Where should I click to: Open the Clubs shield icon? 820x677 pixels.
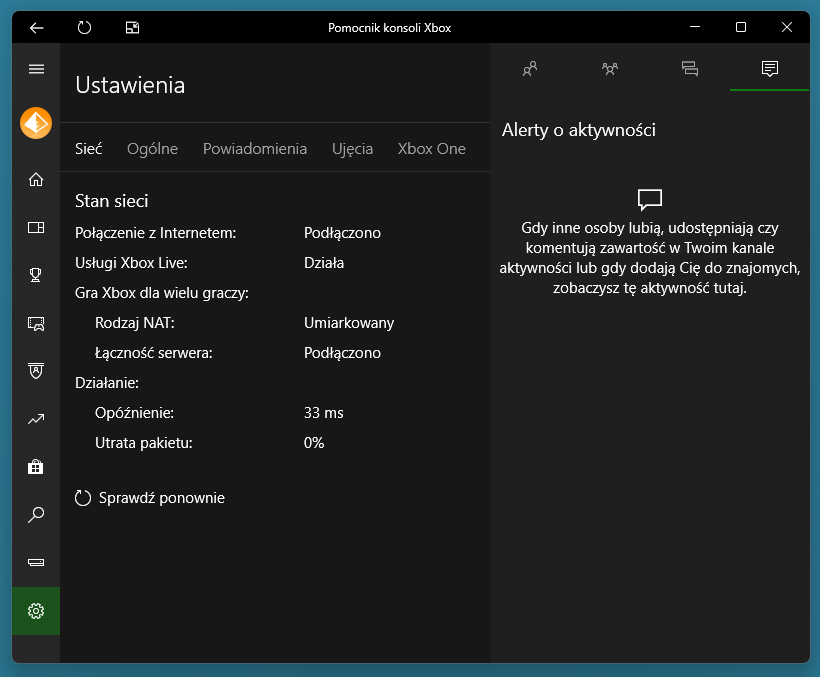(36, 371)
